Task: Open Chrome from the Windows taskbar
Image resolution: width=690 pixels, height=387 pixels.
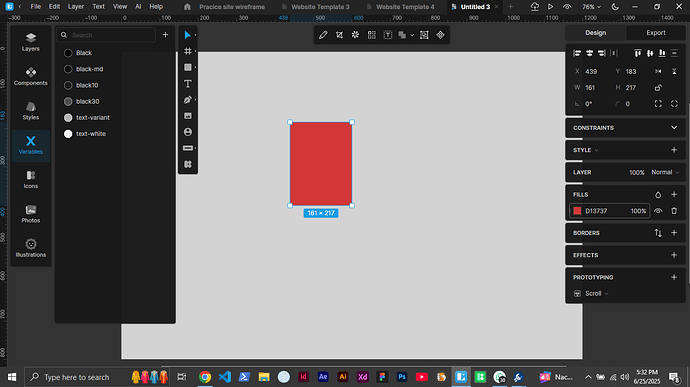Action: point(205,377)
